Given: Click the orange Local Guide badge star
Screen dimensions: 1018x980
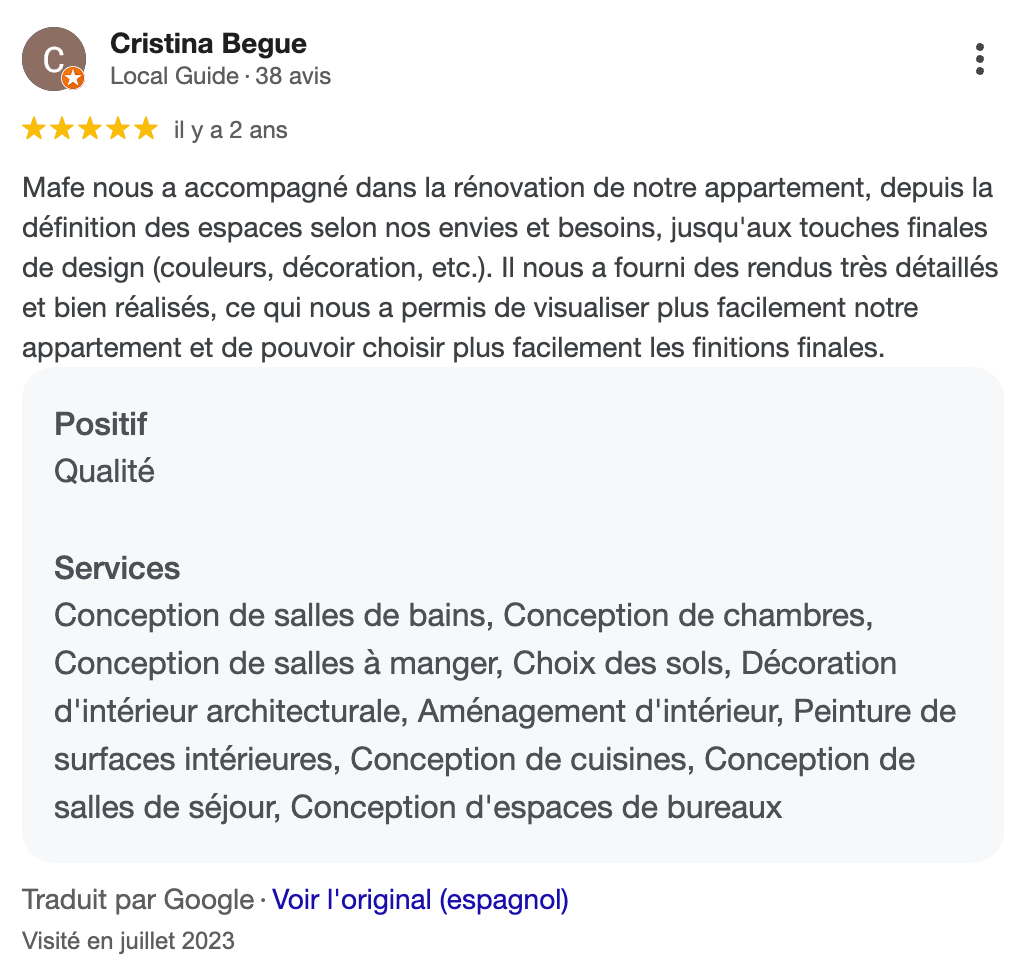Looking at the screenshot, I should [72, 79].
